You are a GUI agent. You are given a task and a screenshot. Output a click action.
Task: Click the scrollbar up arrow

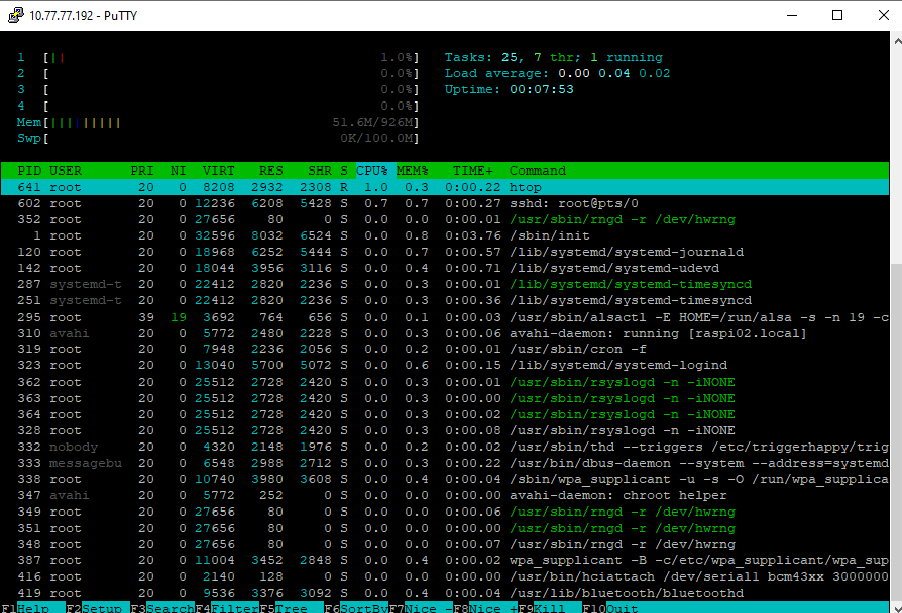[892, 40]
